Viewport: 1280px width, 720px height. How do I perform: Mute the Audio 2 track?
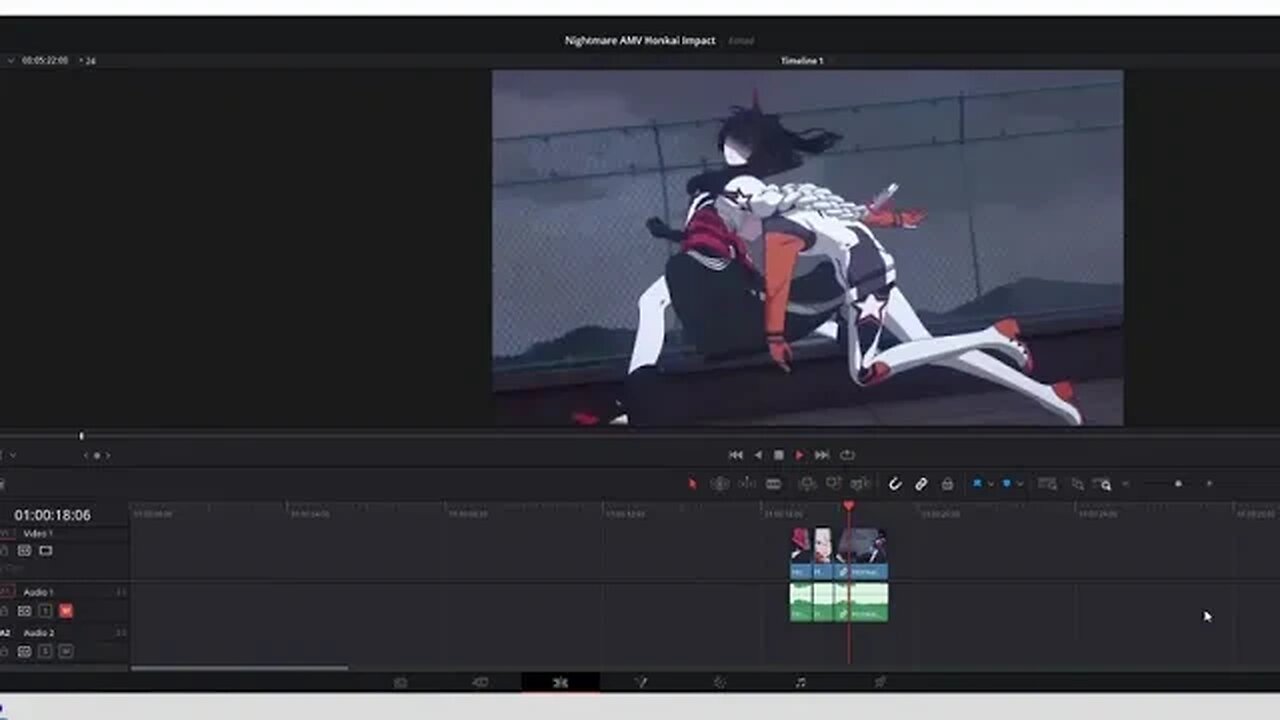pyautogui.click(x=66, y=651)
